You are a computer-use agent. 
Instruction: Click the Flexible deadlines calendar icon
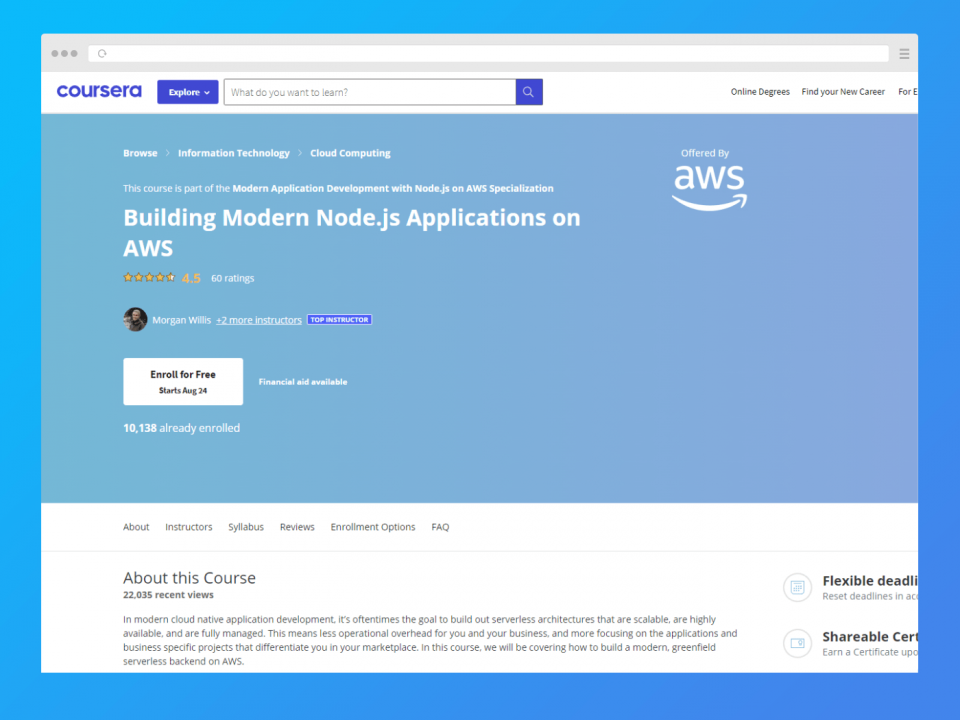pos(797,588)
